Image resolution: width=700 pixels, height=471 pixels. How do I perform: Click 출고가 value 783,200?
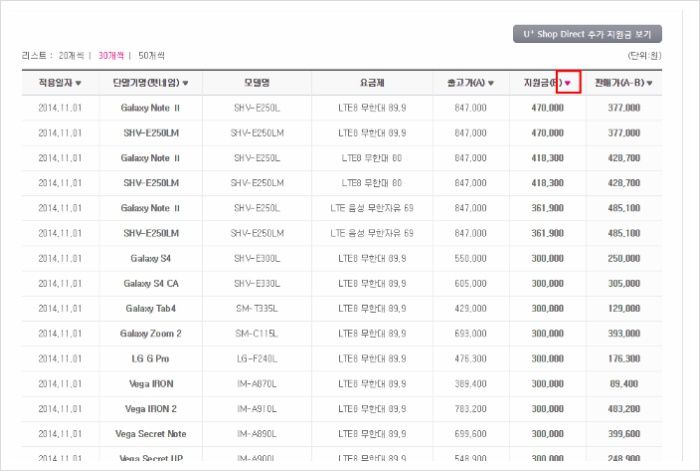click(x=471, y=408)
